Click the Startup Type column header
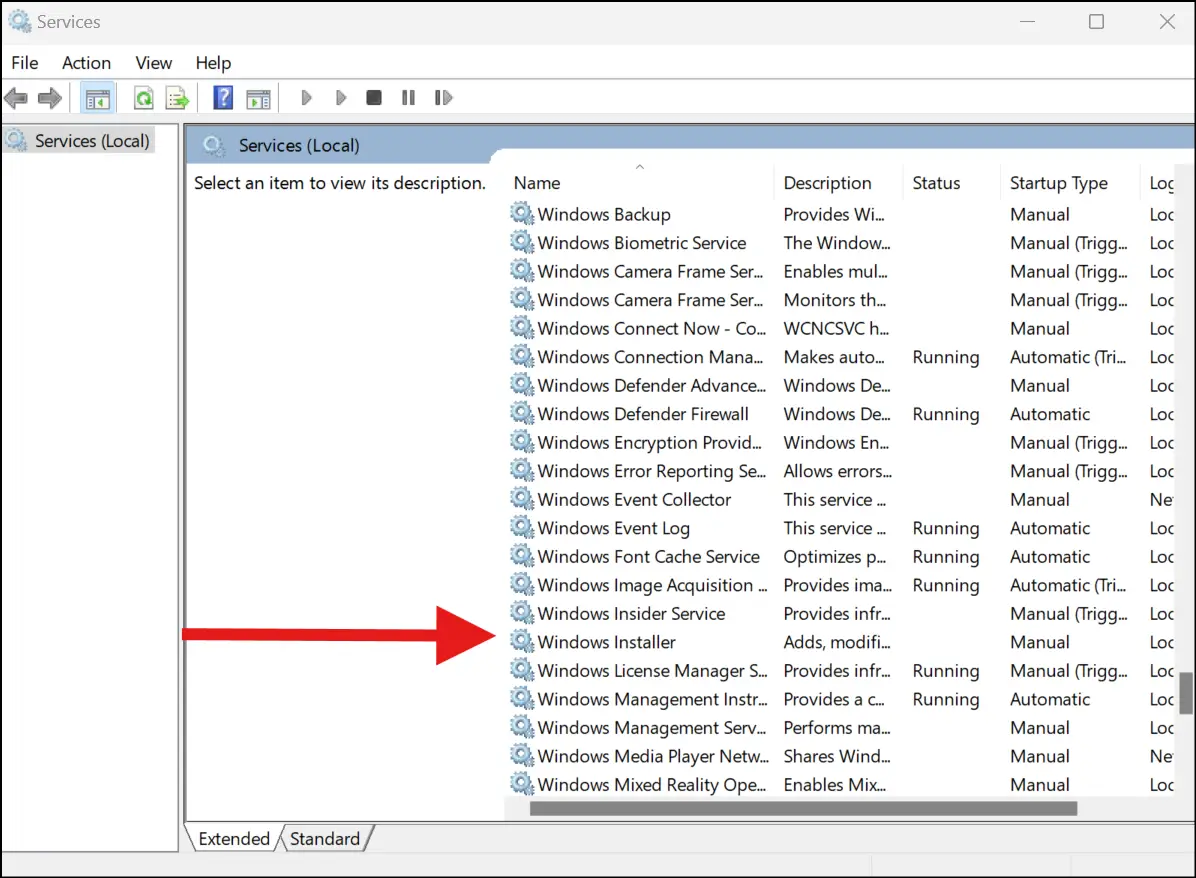This screenshot has width=1196, height=878. pos(1060,183)
